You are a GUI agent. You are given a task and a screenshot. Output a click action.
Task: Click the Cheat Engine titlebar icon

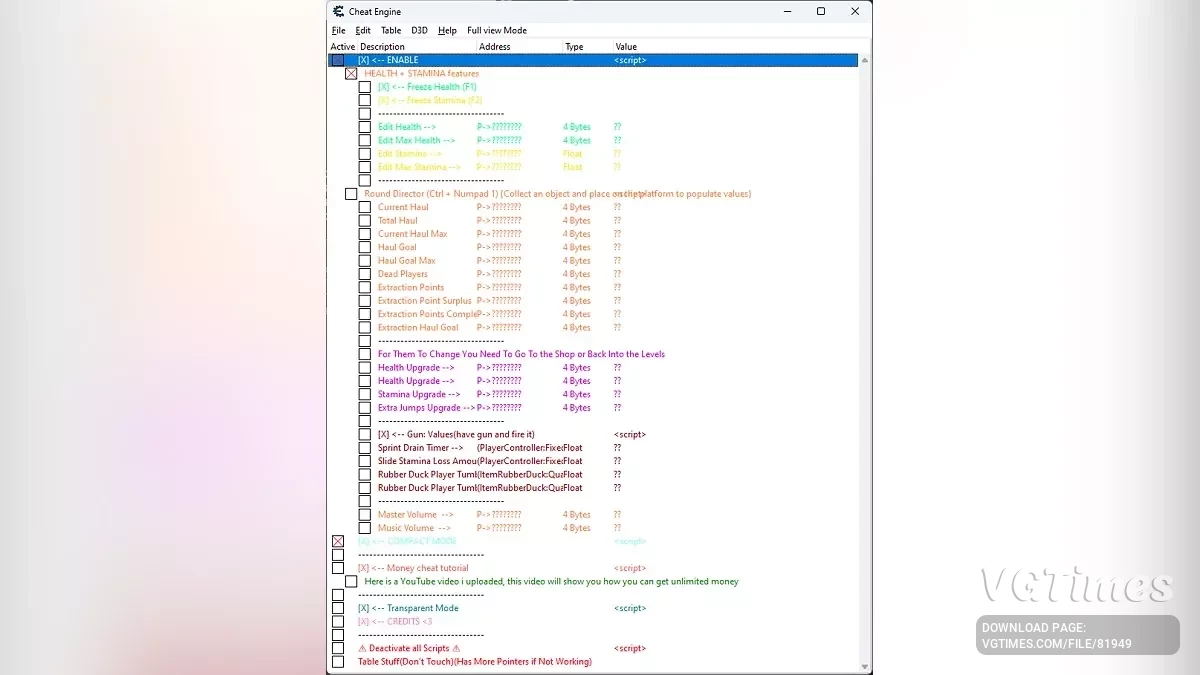coord(337,11)
